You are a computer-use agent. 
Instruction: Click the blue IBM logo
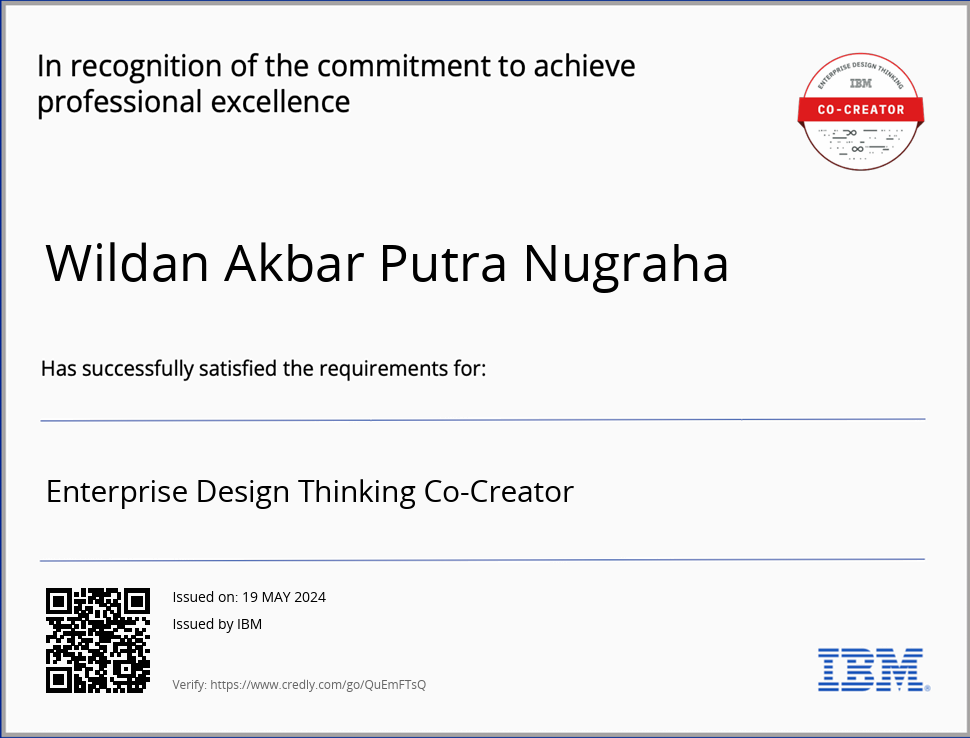pyautogui.click(x=873, y=670)
